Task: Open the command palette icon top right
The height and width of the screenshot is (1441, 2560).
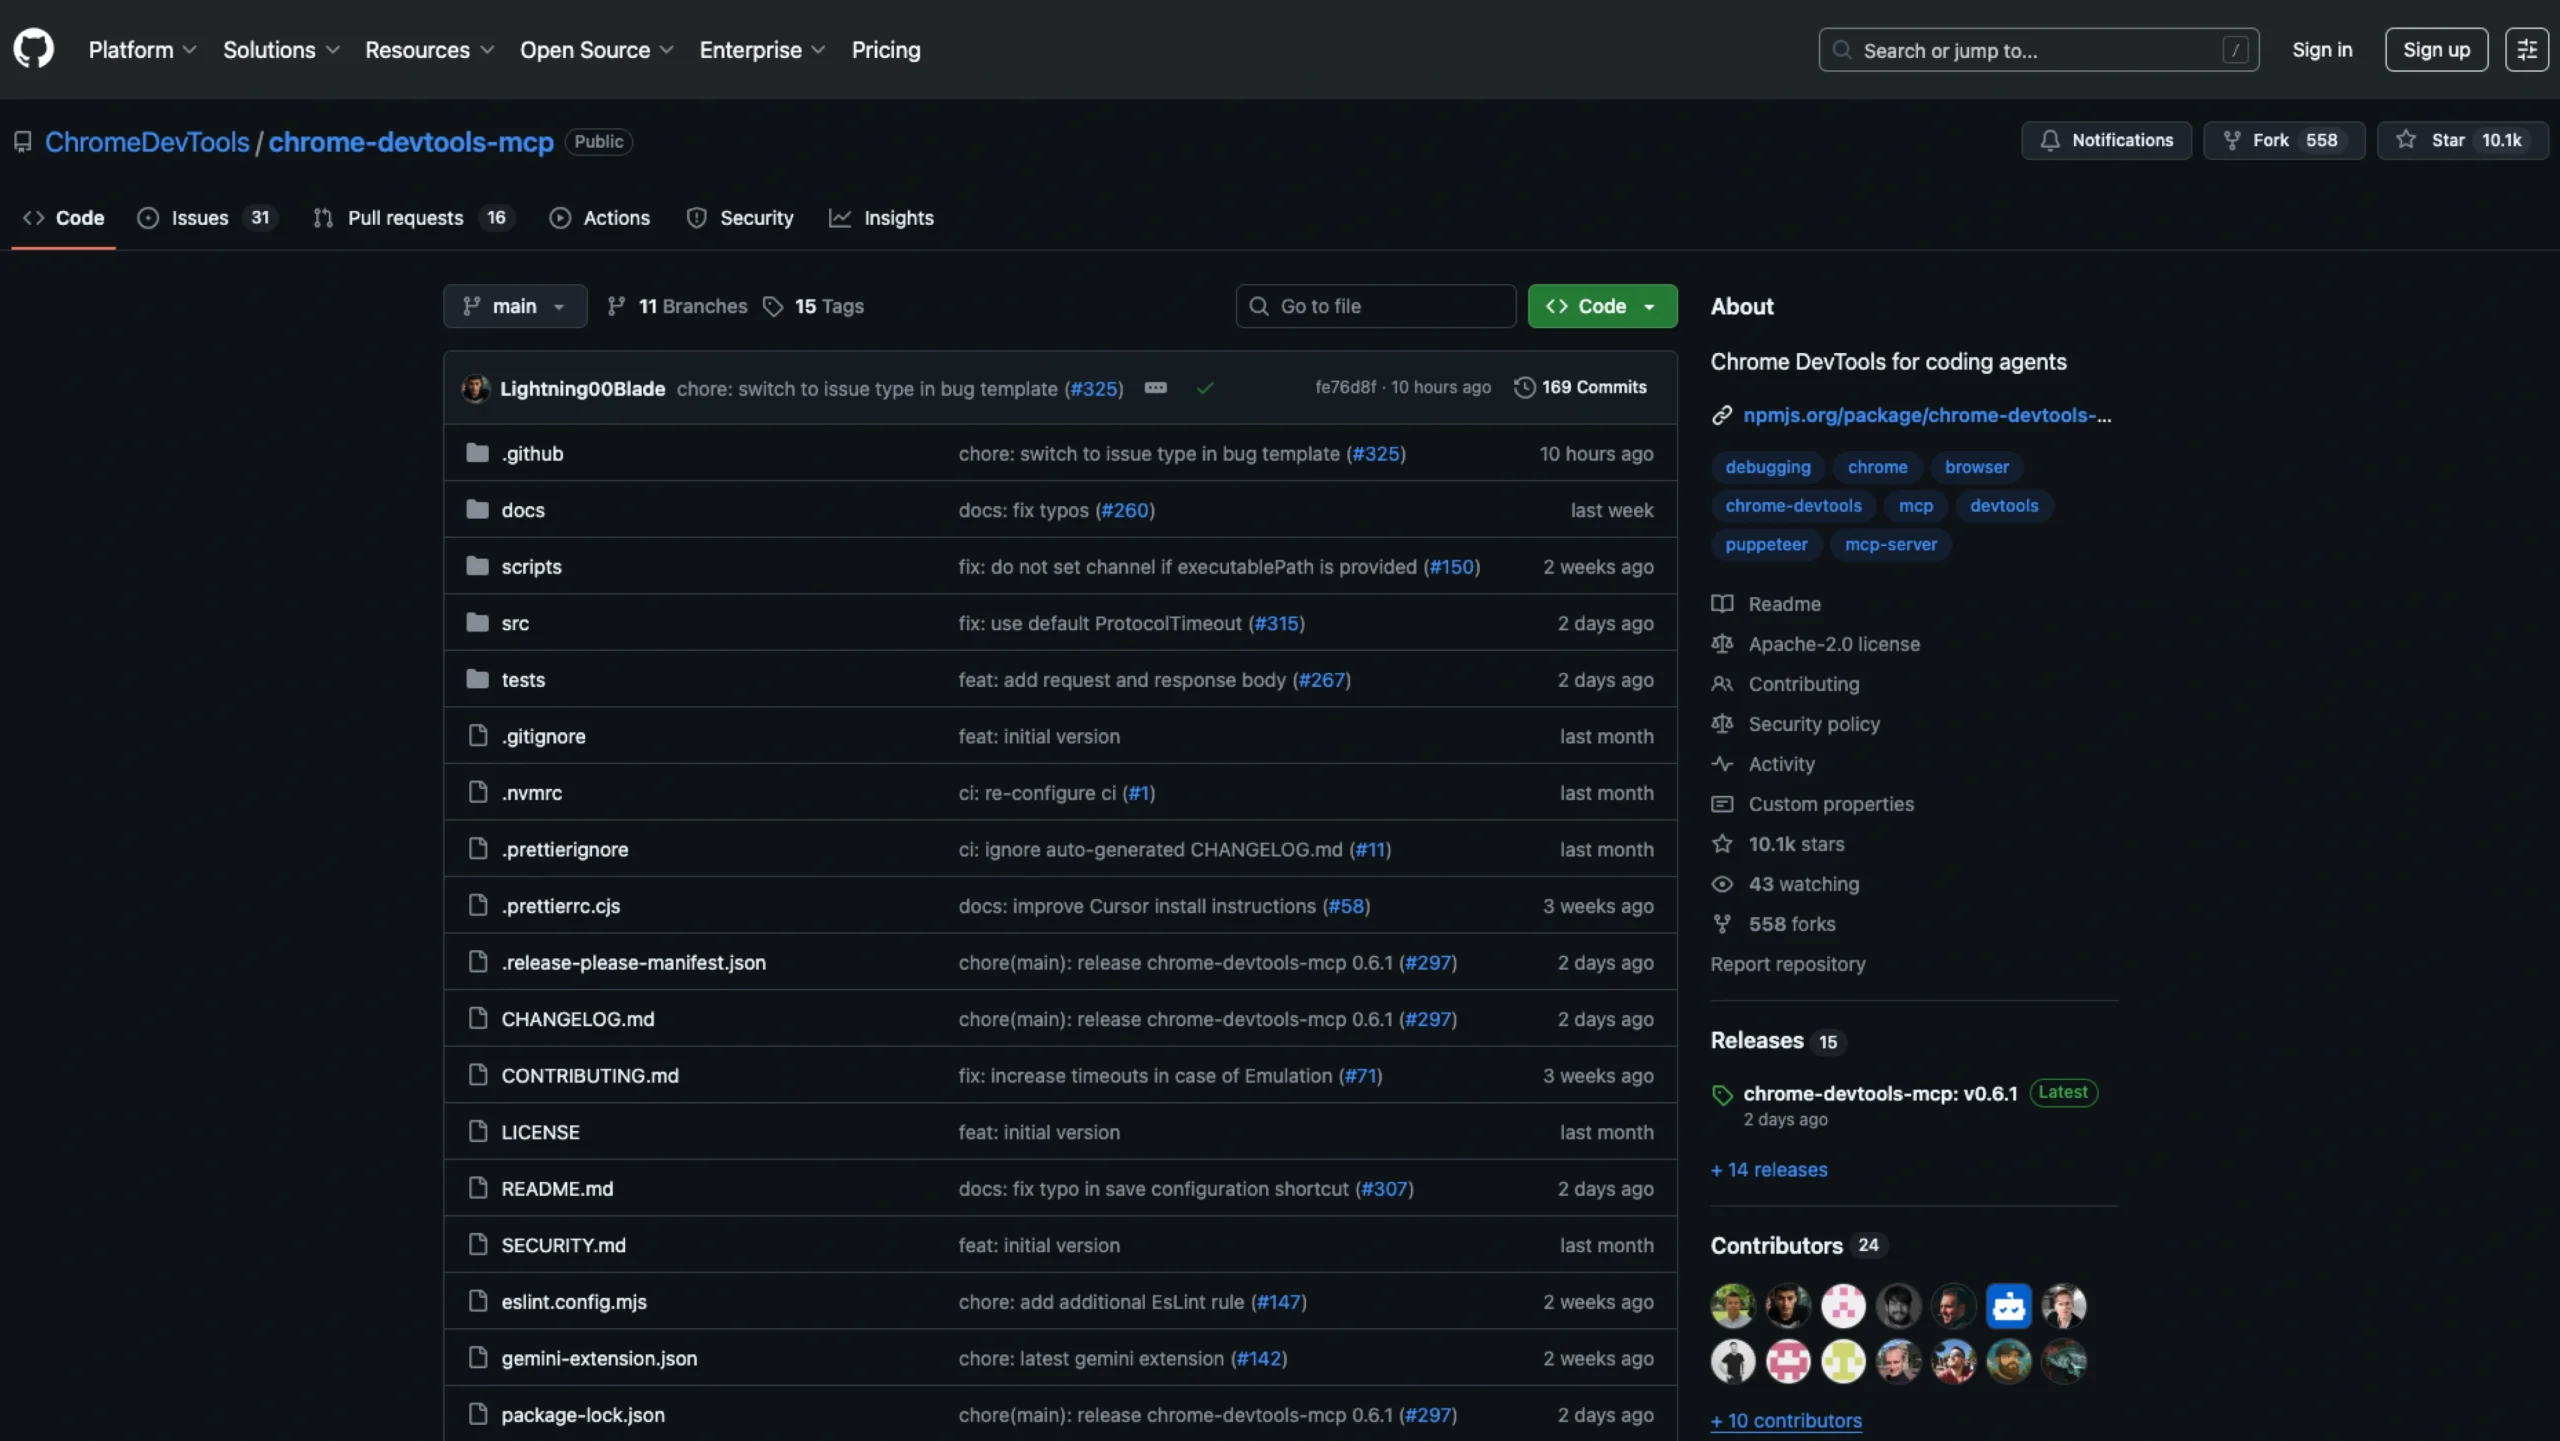Action: [2527, 49]
